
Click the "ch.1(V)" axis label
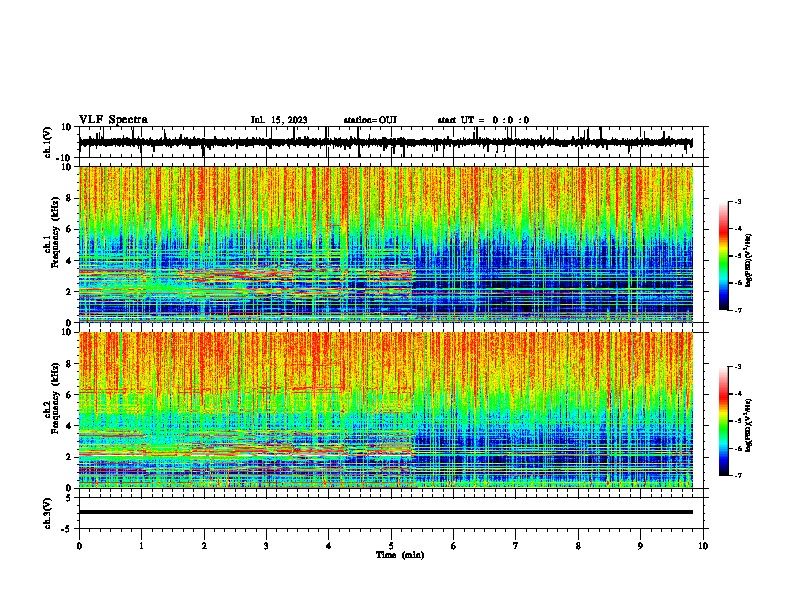pyautogui.click(x=47, y=142)
